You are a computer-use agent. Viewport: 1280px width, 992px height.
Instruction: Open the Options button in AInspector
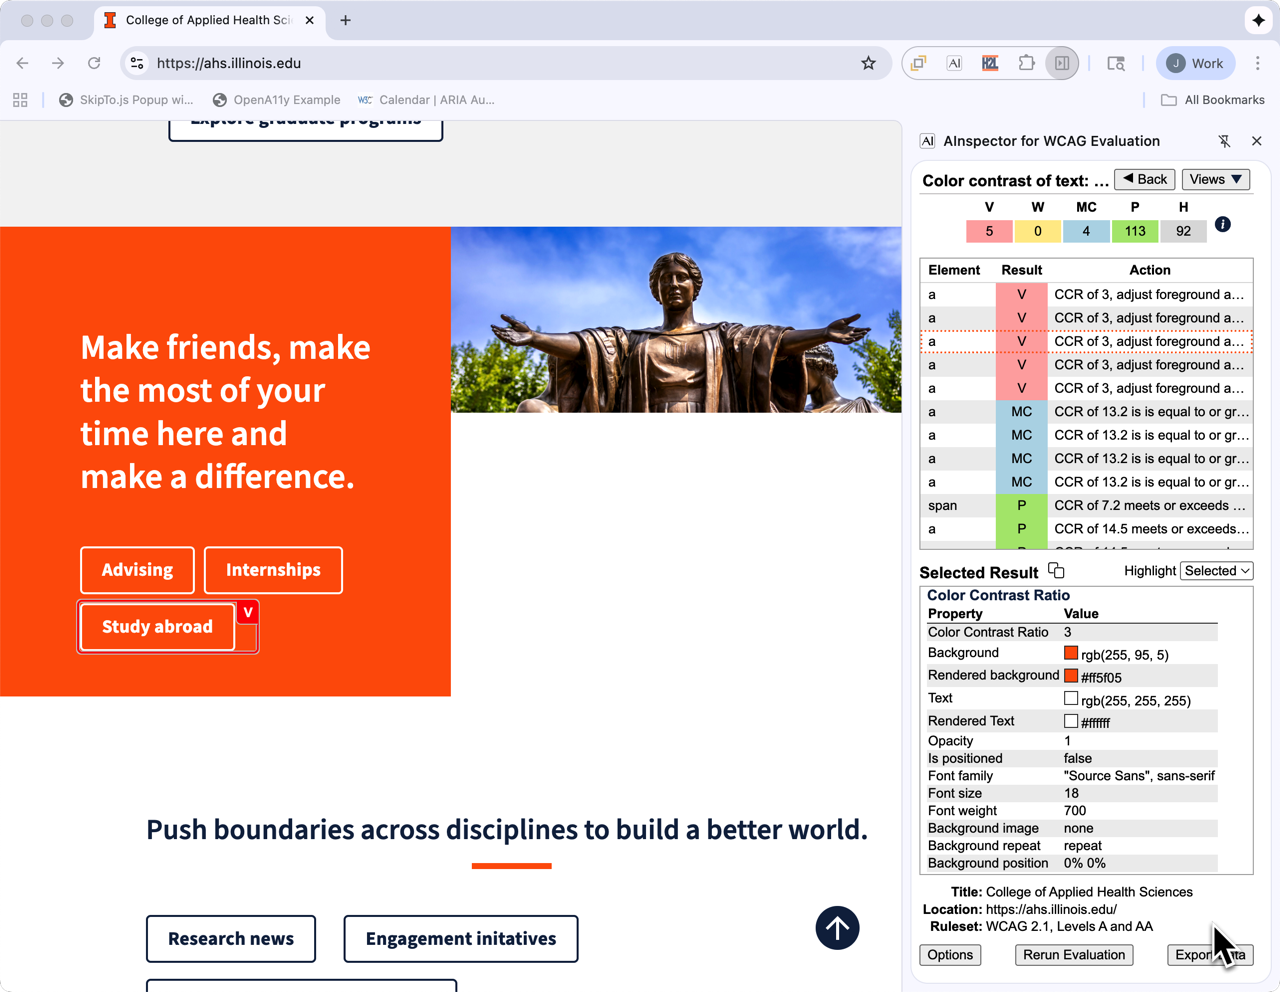click(949, 955)
